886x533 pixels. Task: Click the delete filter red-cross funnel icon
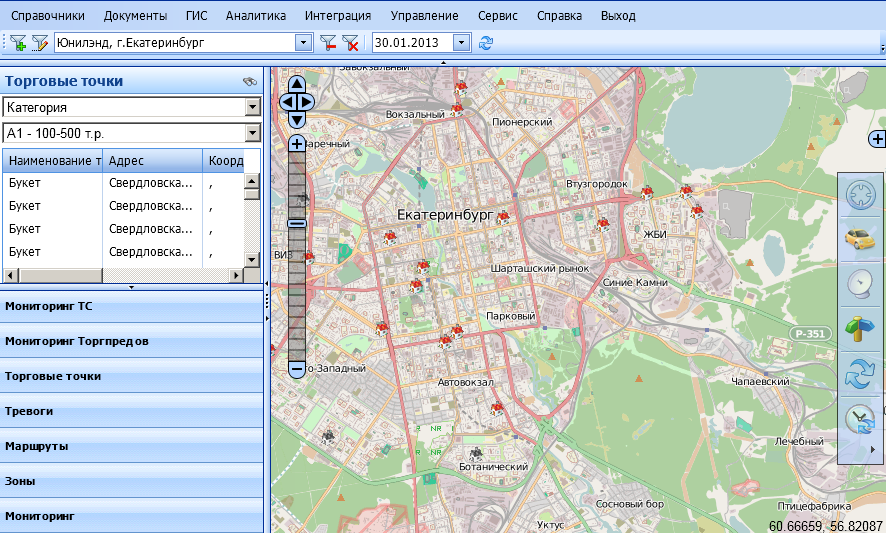(350, 43)
